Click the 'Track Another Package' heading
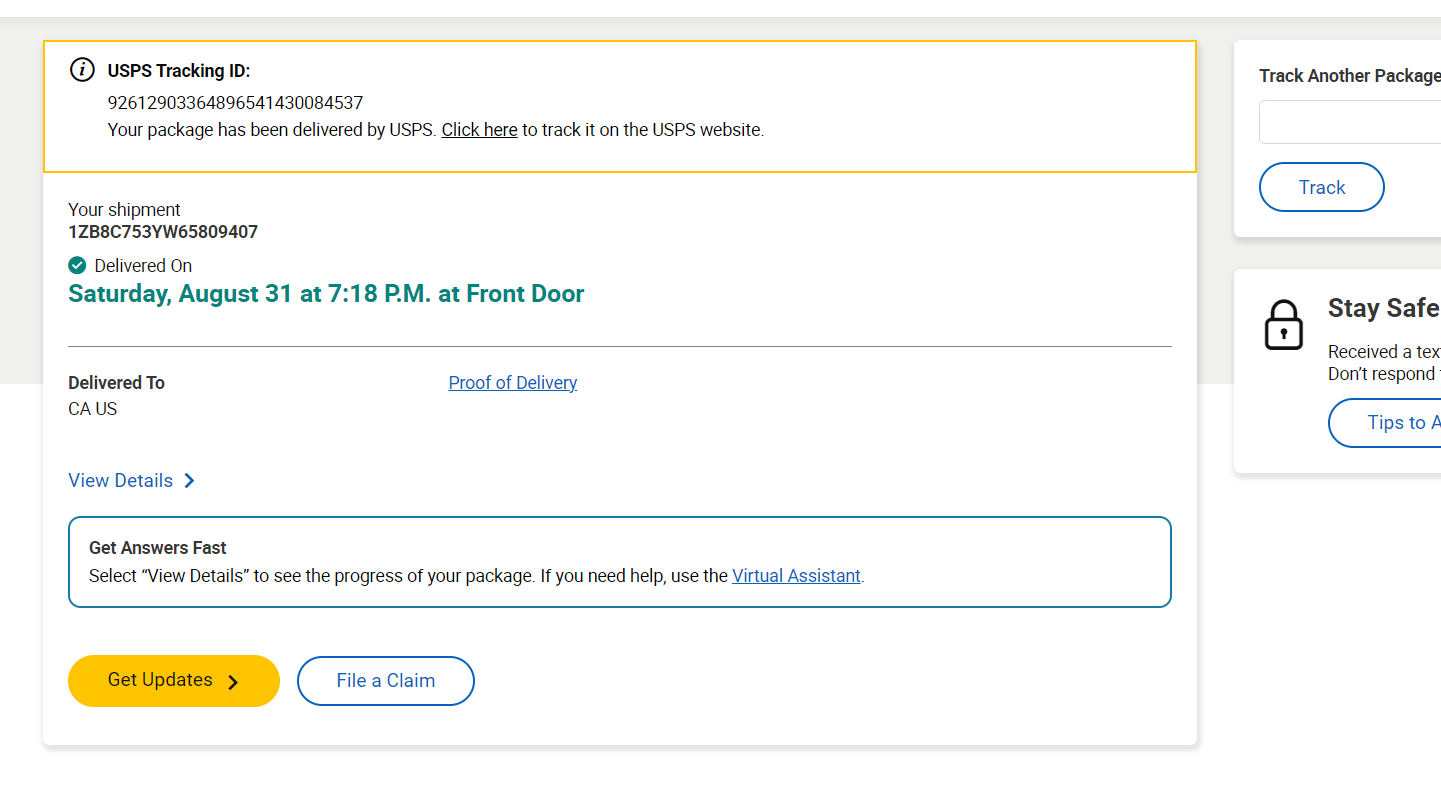The height and width of the screenshot is (785, 1441). coord(1350,76)
